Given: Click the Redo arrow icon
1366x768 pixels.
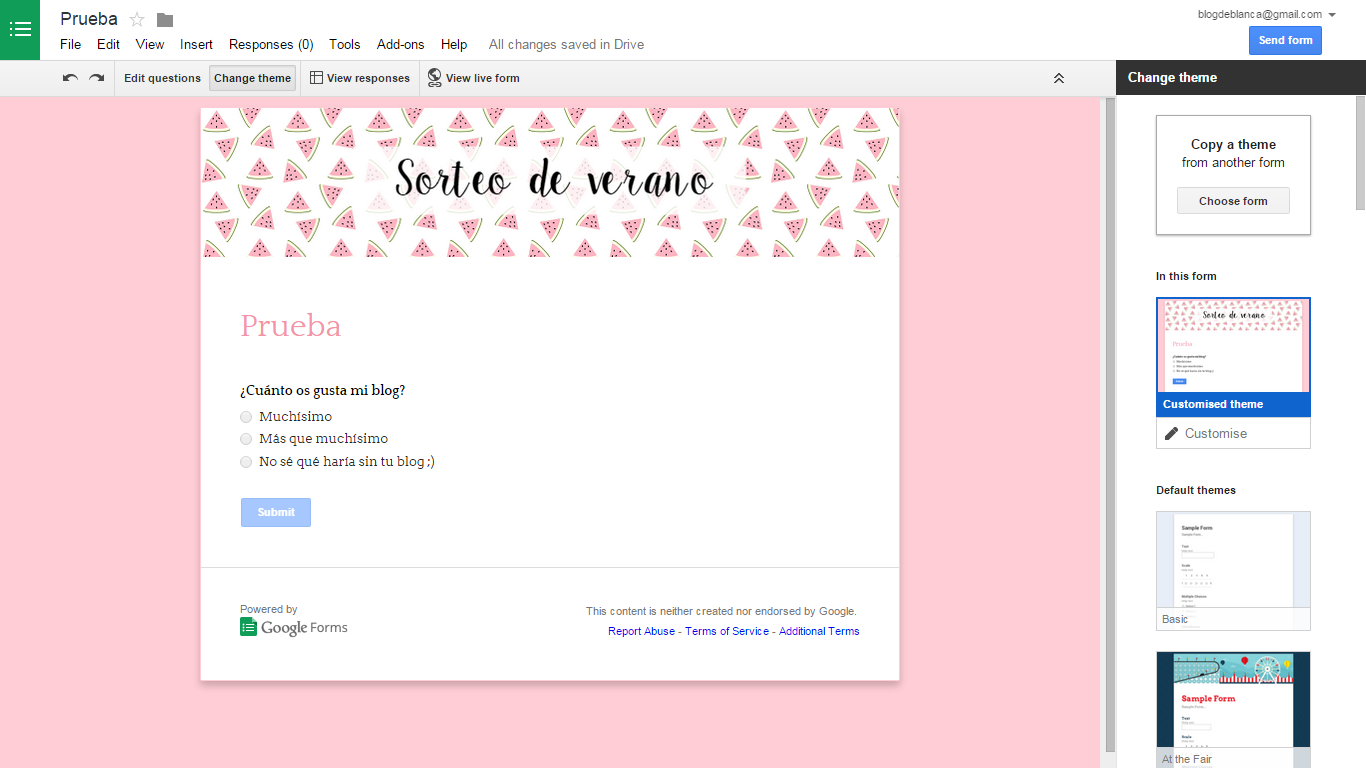Looking at the screenshot, I should click(x=96, y=77).
